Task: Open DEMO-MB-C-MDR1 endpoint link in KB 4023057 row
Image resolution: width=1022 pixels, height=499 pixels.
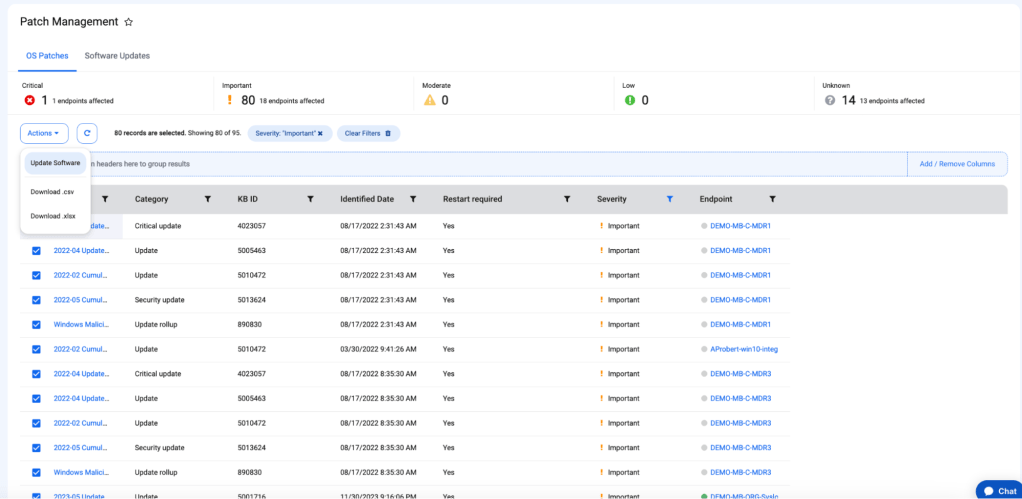Action: tap(740, 226)
